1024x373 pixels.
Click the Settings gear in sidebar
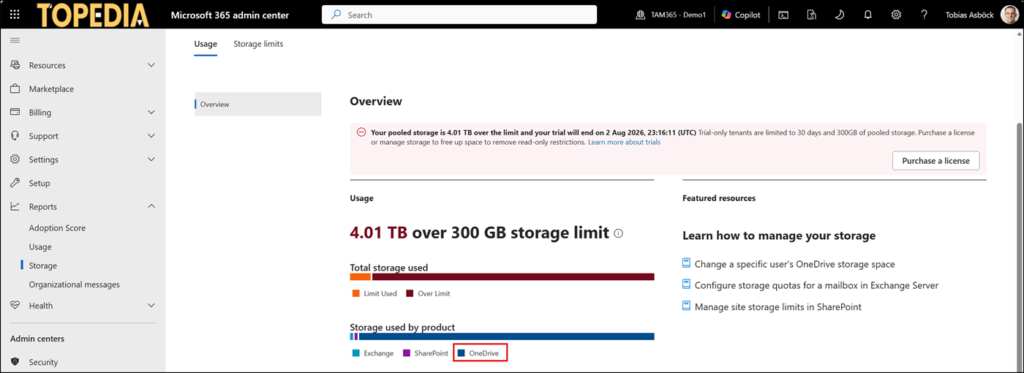coord(15,159)
